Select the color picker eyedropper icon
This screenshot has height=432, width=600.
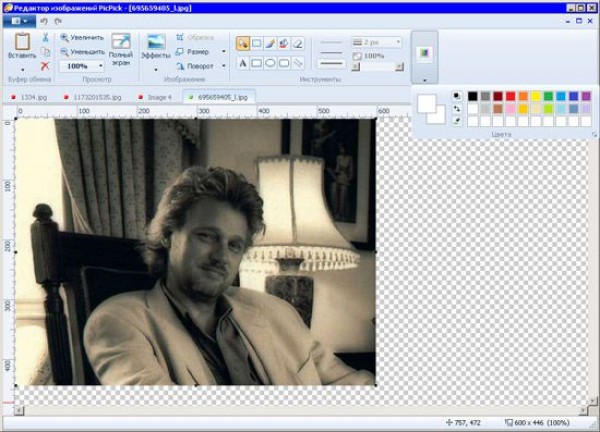tap(457, 121)
